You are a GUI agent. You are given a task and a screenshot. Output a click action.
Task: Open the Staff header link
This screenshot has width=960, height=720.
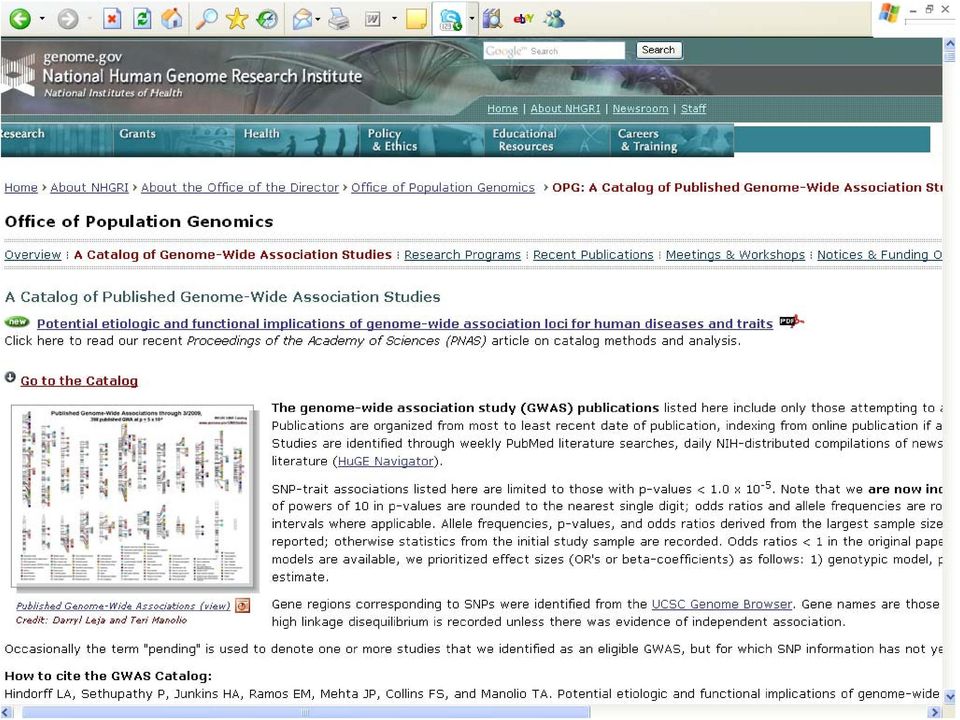tap(693, 108)
